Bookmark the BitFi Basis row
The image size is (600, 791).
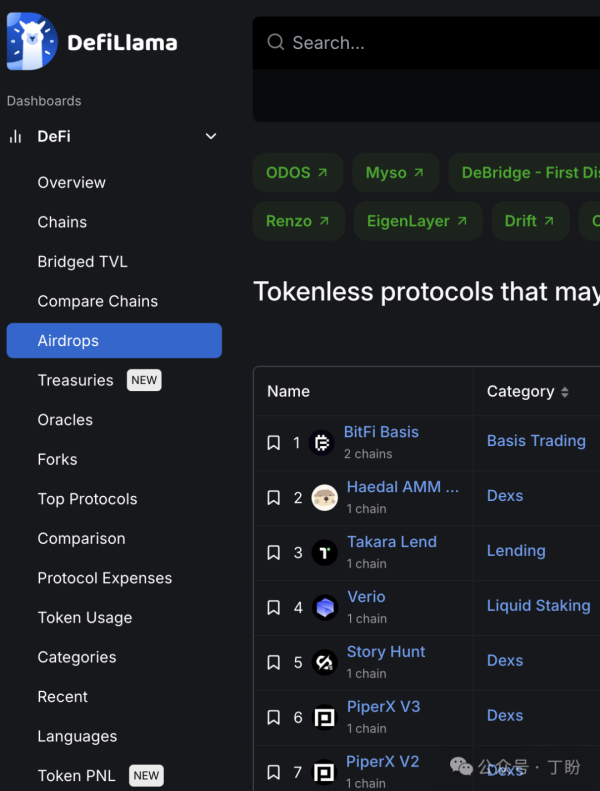click(x=273, y=443)
